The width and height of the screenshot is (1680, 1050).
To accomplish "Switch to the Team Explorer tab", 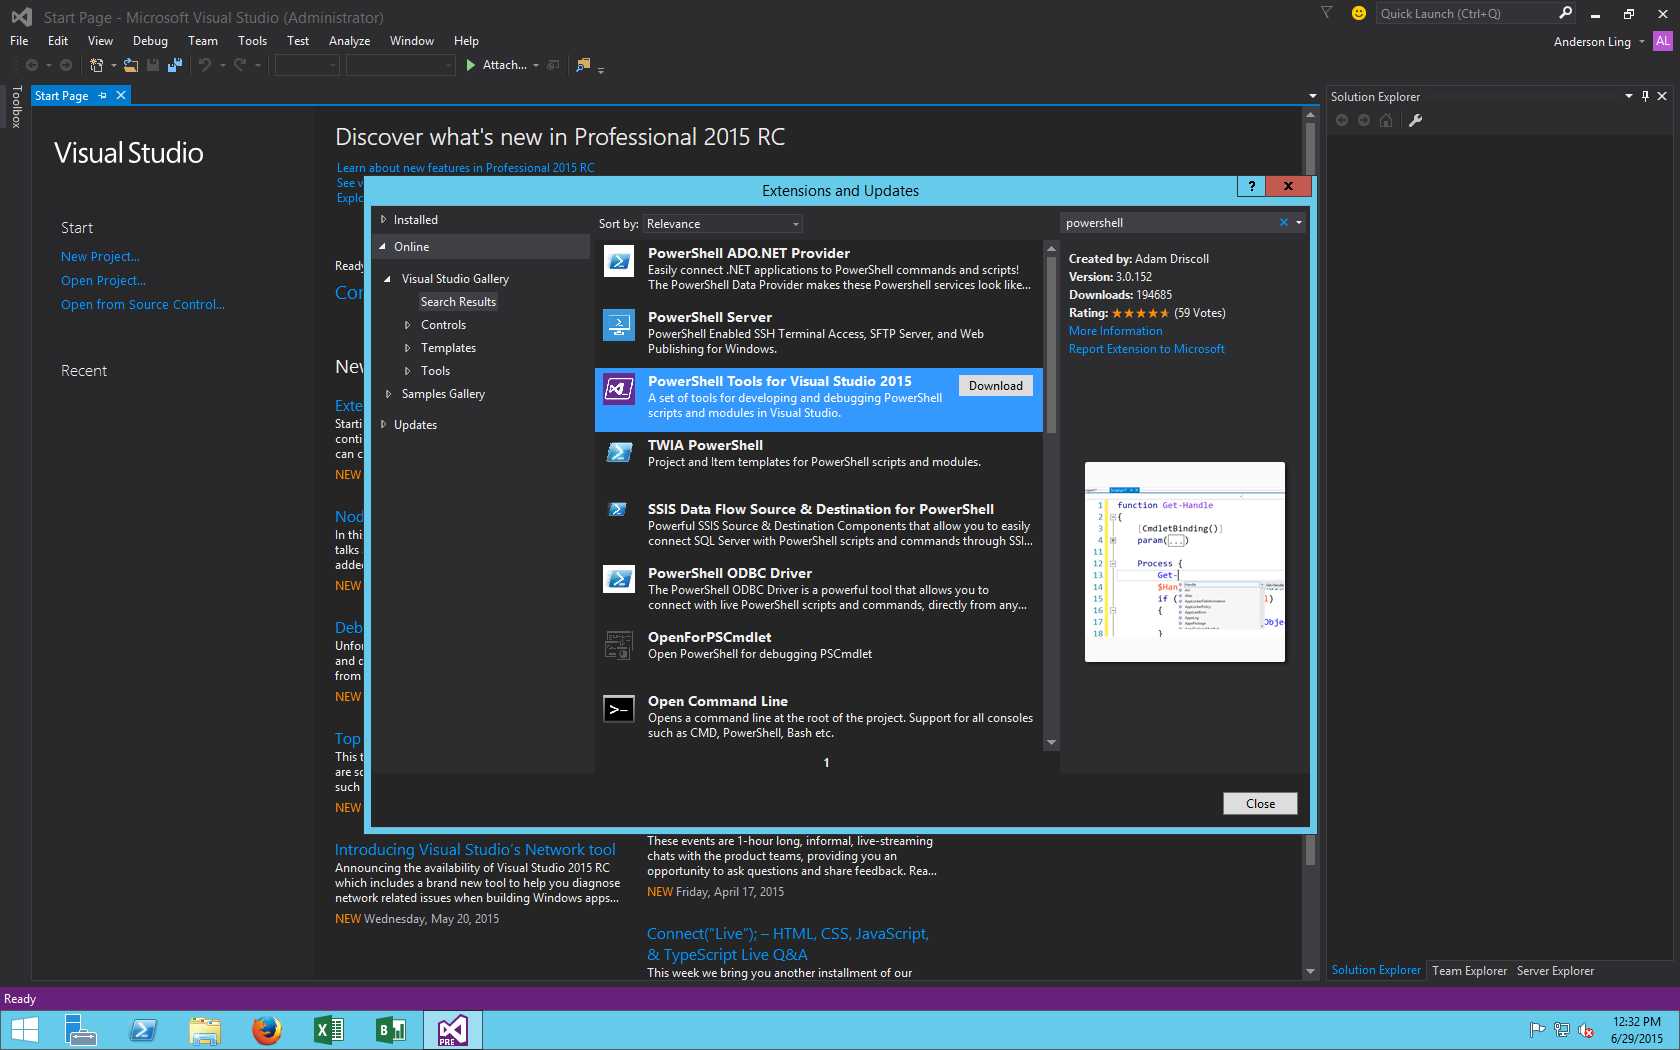I will 1468,970.
